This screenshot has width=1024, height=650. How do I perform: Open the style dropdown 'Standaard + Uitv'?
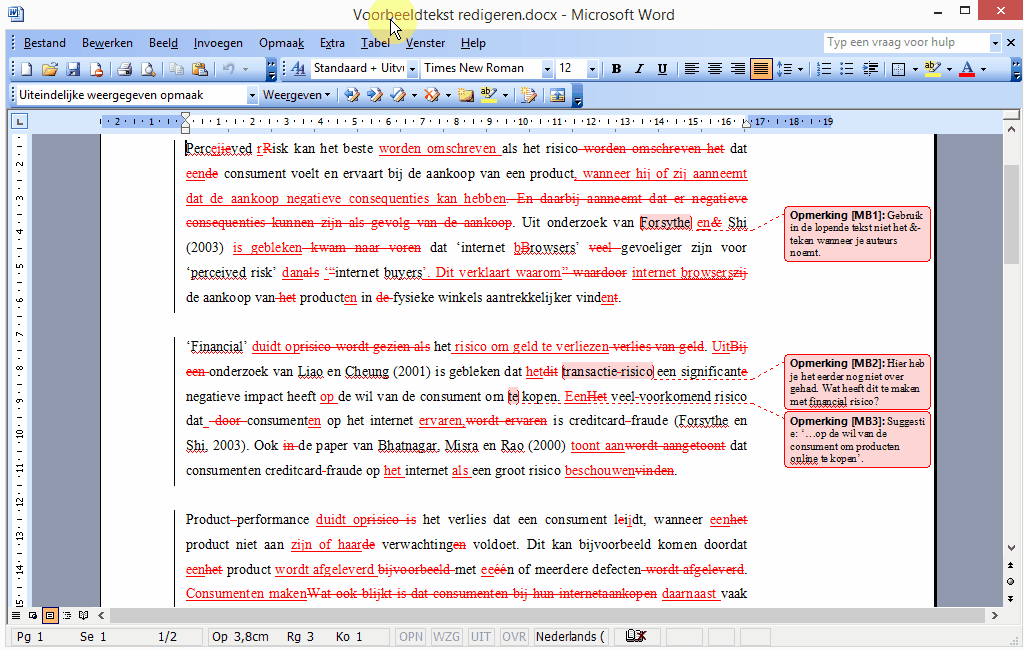click(x=412, y=69)
